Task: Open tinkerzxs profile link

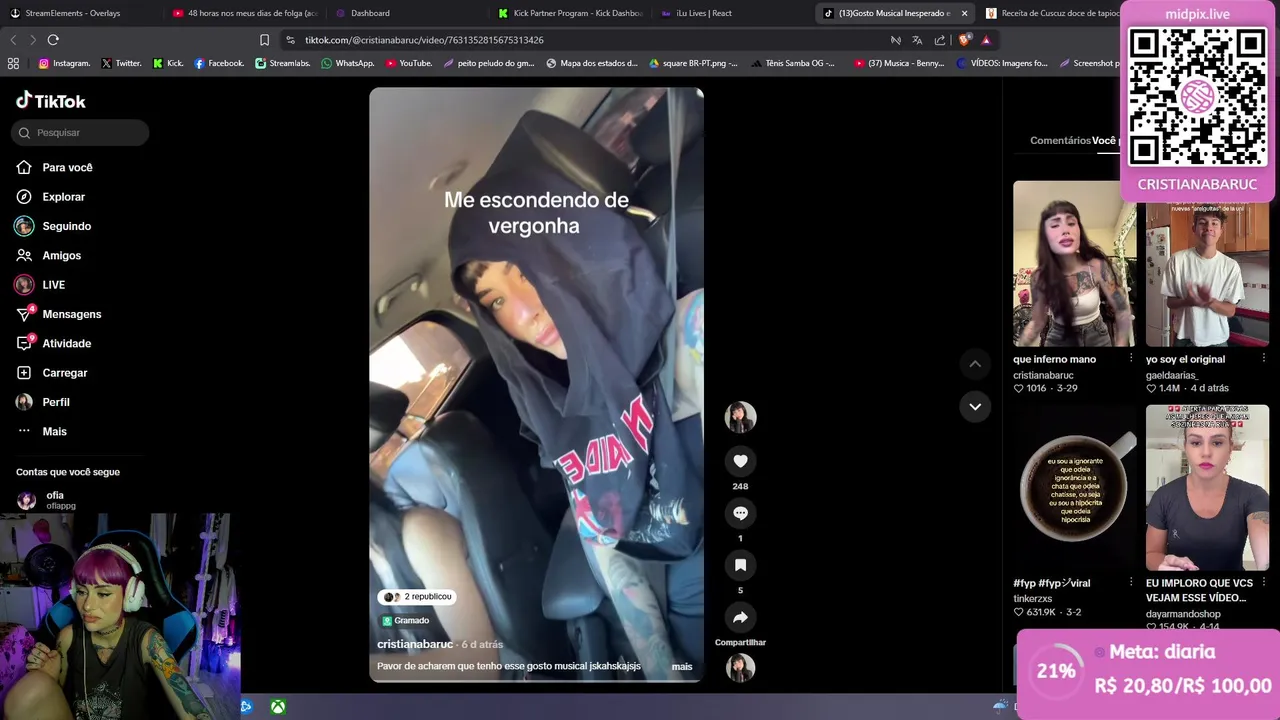Action: (1033, 599)
